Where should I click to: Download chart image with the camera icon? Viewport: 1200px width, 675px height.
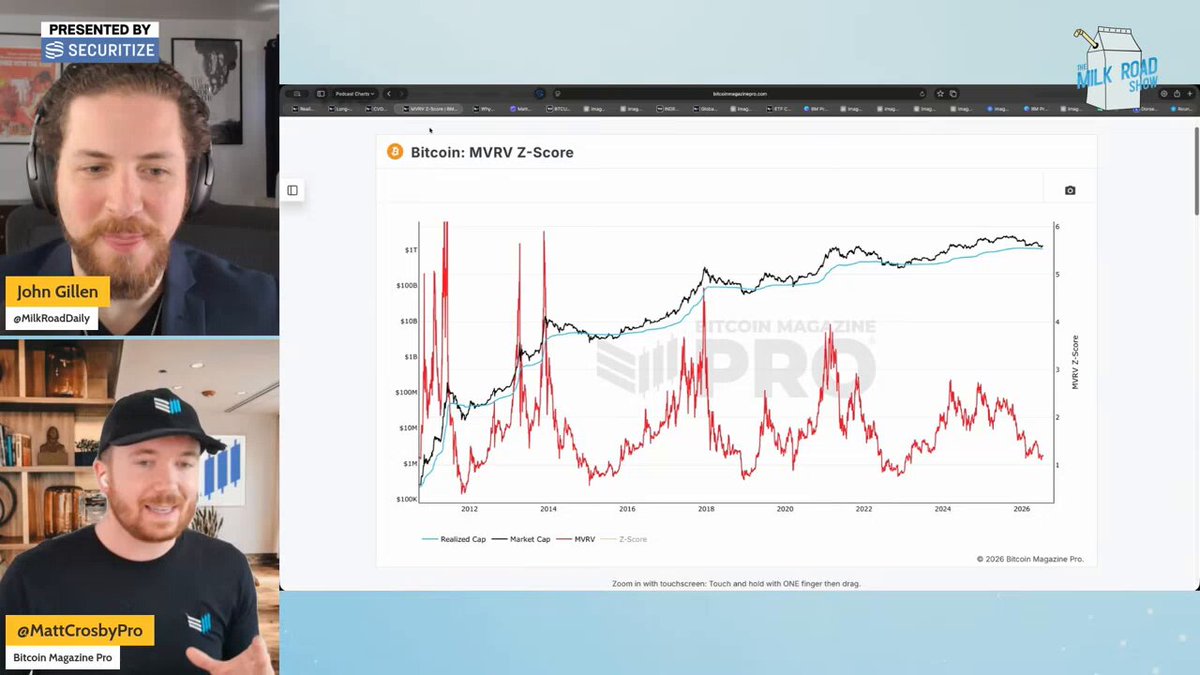pos(1070,190)
